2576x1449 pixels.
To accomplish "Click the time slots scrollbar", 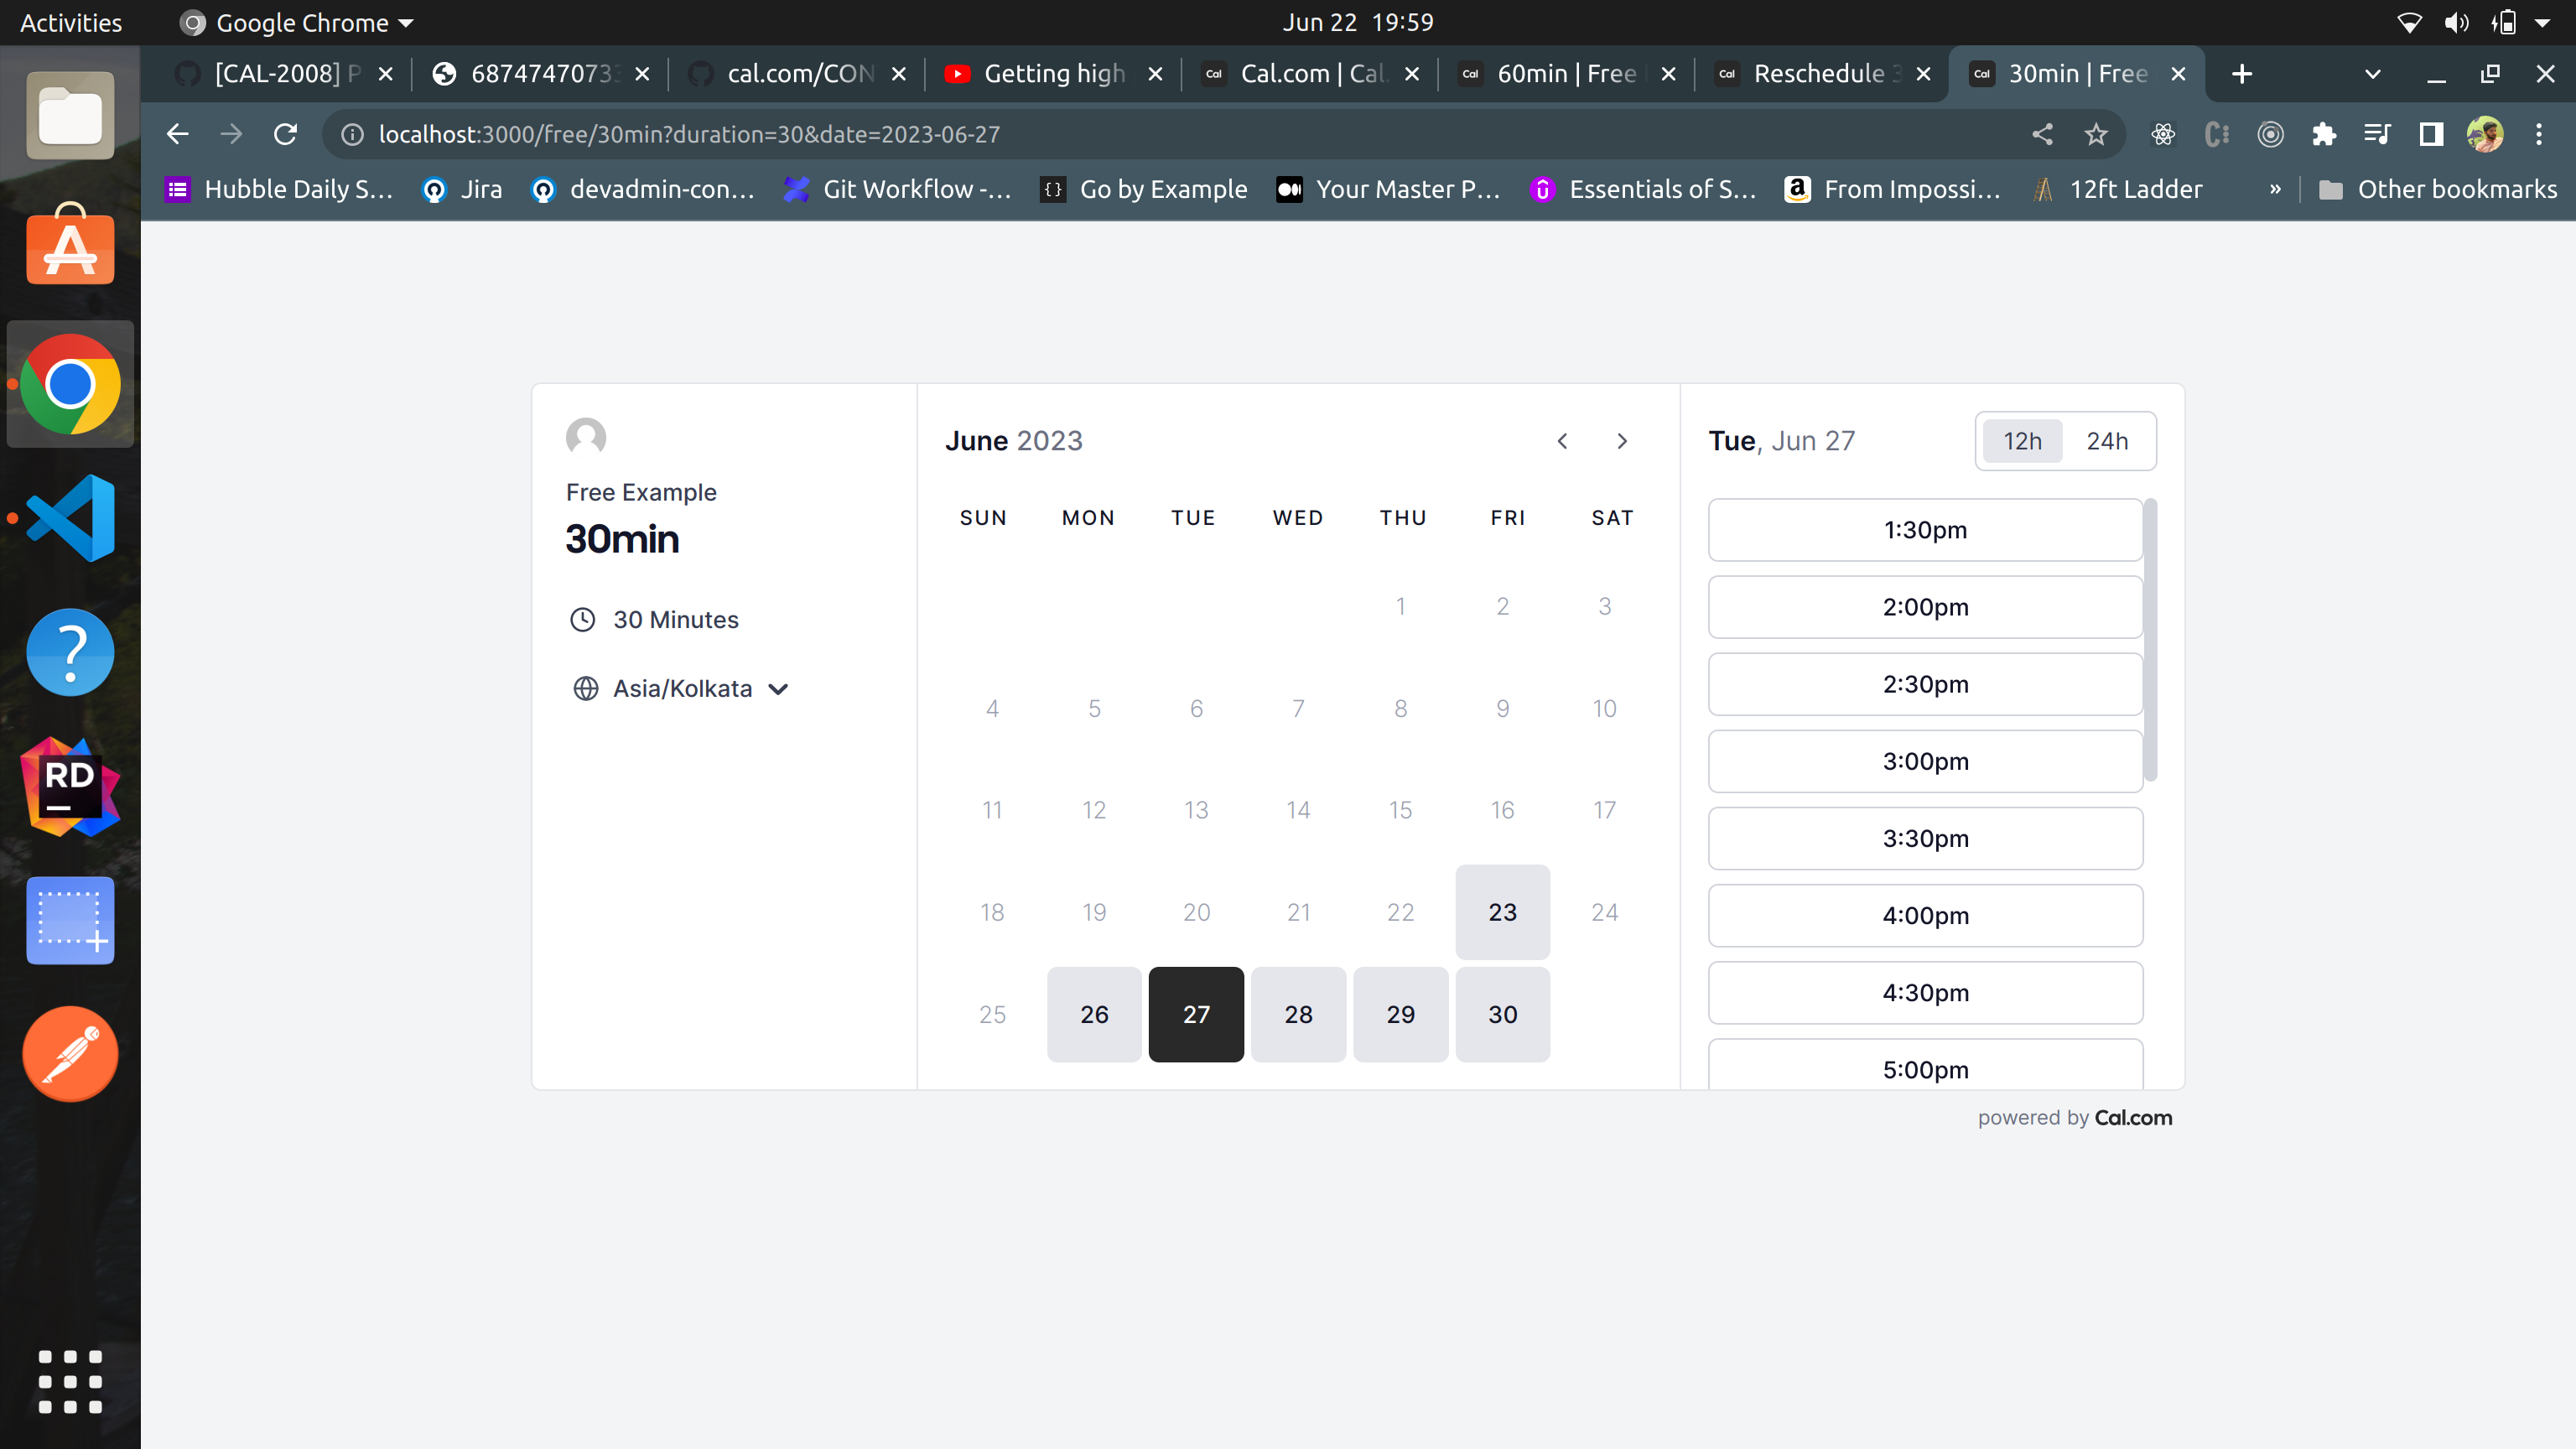I will click(x=2150, y=640).
